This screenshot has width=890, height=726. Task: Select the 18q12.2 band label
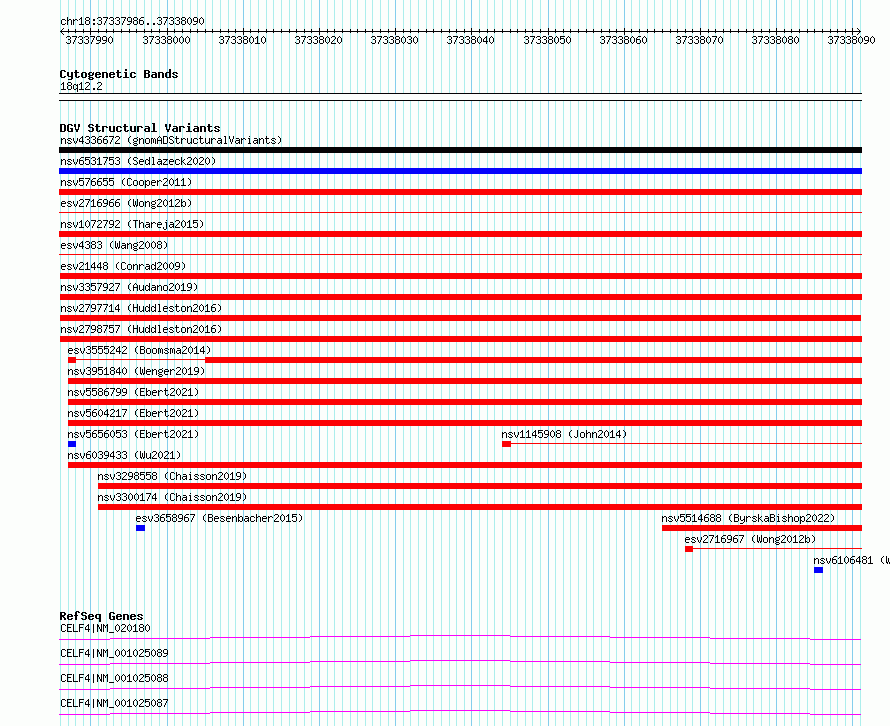(81, 86)
